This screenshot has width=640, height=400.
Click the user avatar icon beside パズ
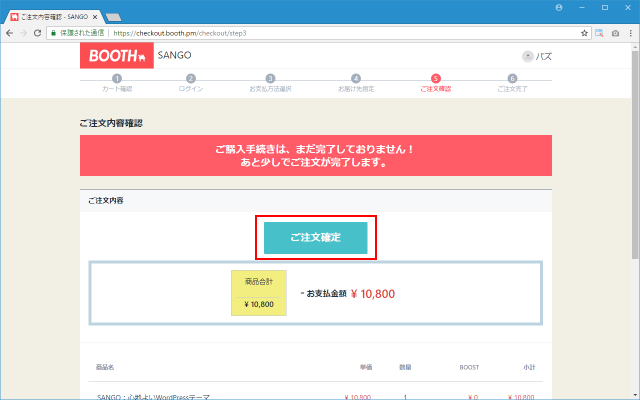[x=527, y=56]
